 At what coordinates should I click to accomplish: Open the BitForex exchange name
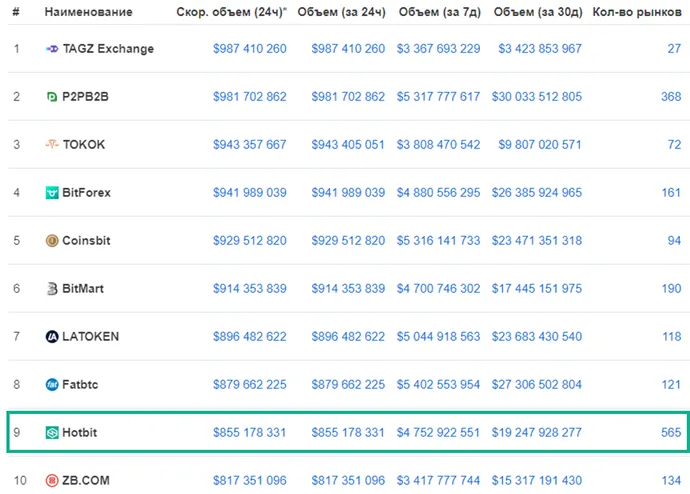tap(86, 193)
